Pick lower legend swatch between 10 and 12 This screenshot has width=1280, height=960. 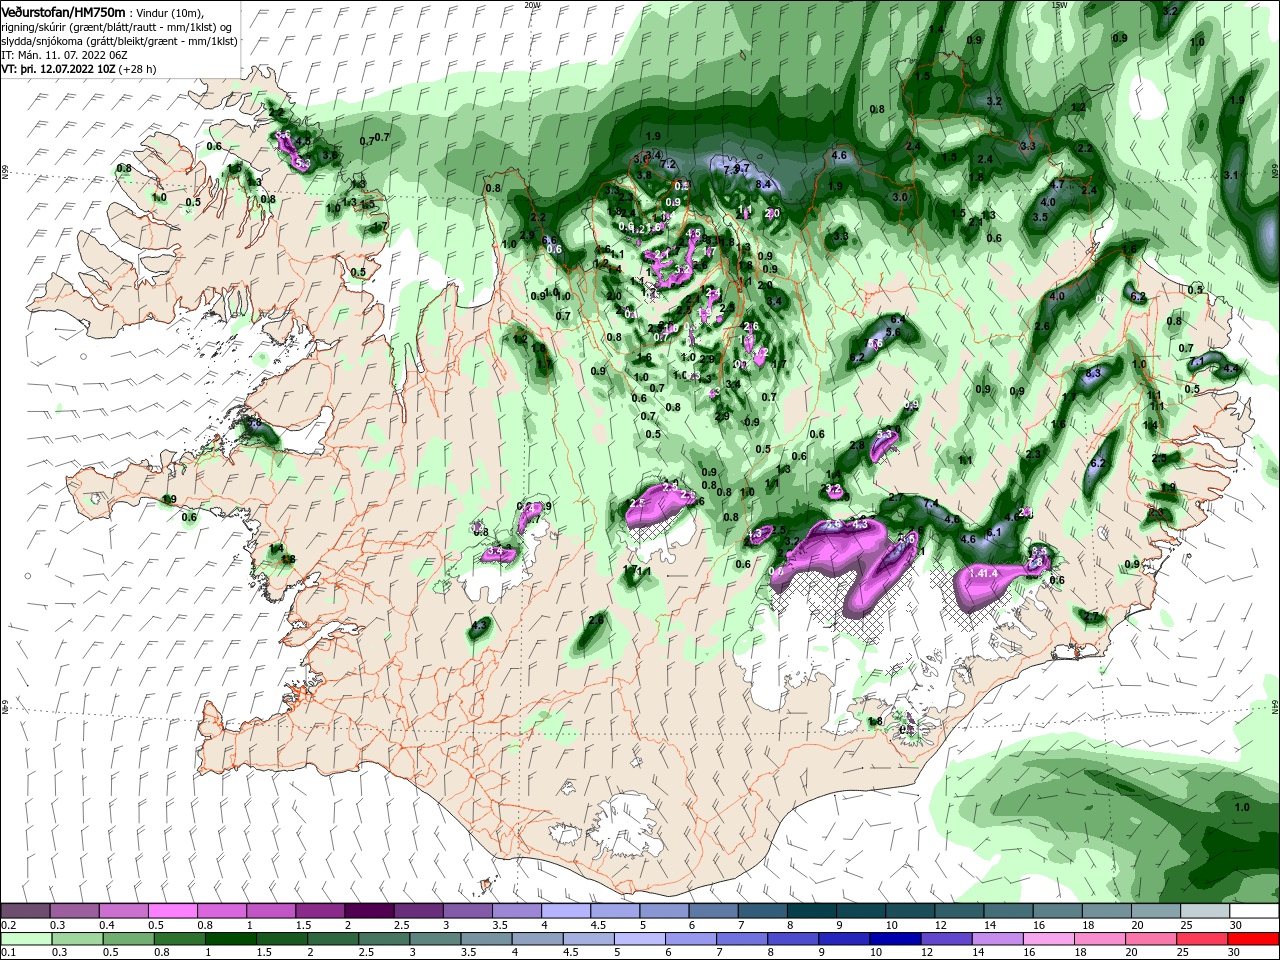point(896,938)
